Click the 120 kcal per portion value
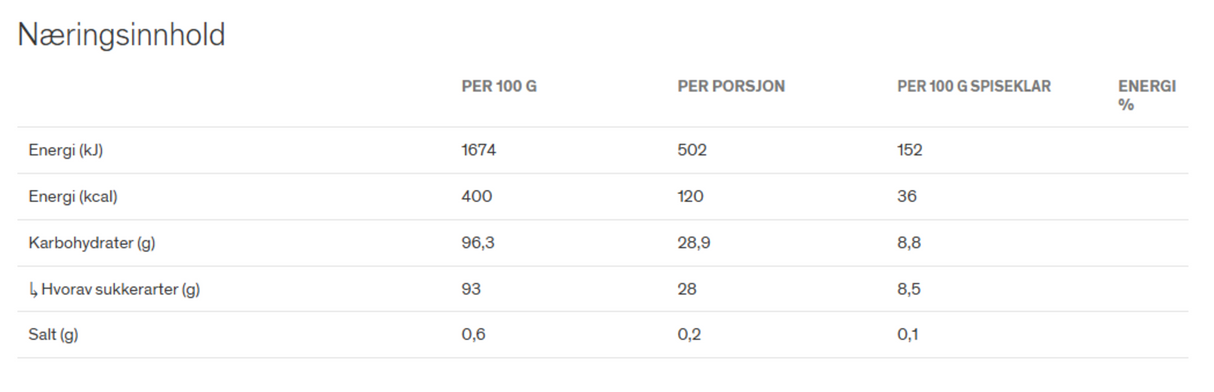 click(x=690, y=197)
